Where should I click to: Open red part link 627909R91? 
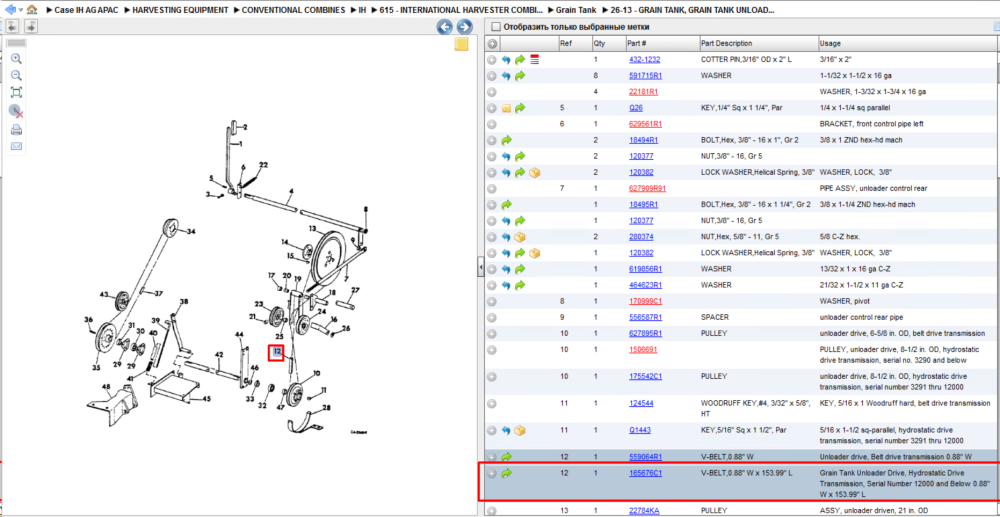coord(647,189)
